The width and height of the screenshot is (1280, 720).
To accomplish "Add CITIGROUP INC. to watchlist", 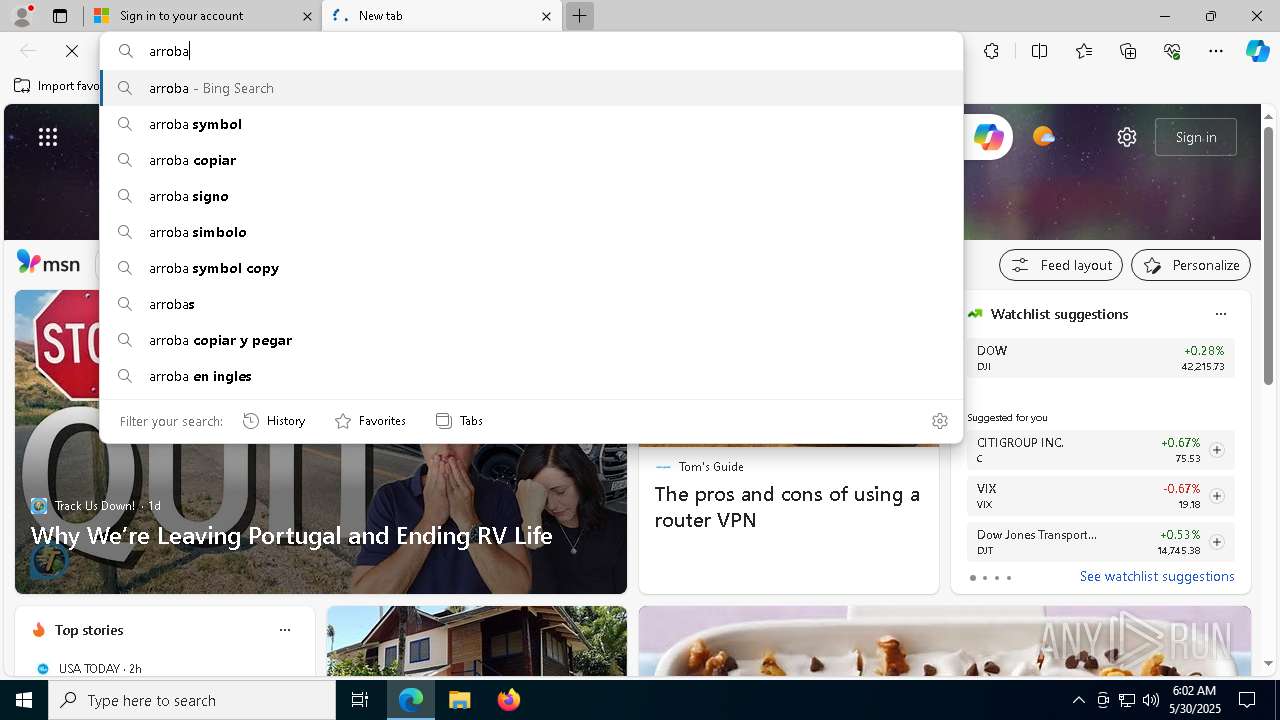I will [x=1216, y=450].
